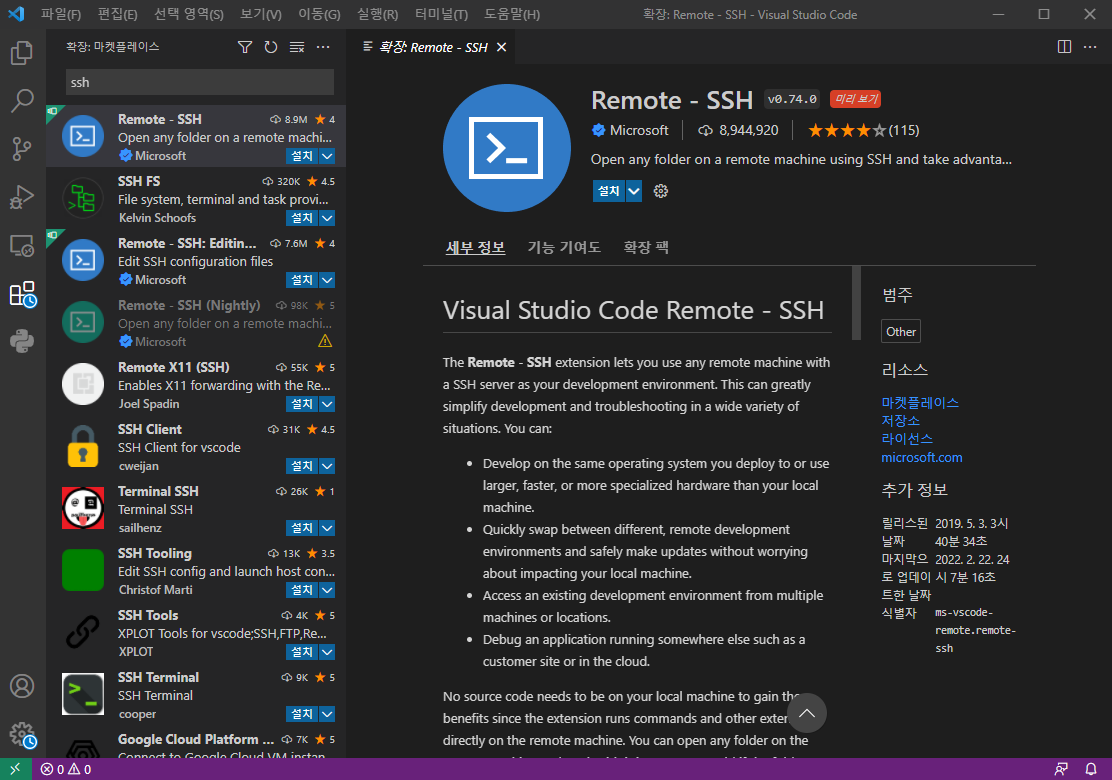Refresh the extensions marketplace list
Viewport: 1112px width, 780px height.
(271, 47)
